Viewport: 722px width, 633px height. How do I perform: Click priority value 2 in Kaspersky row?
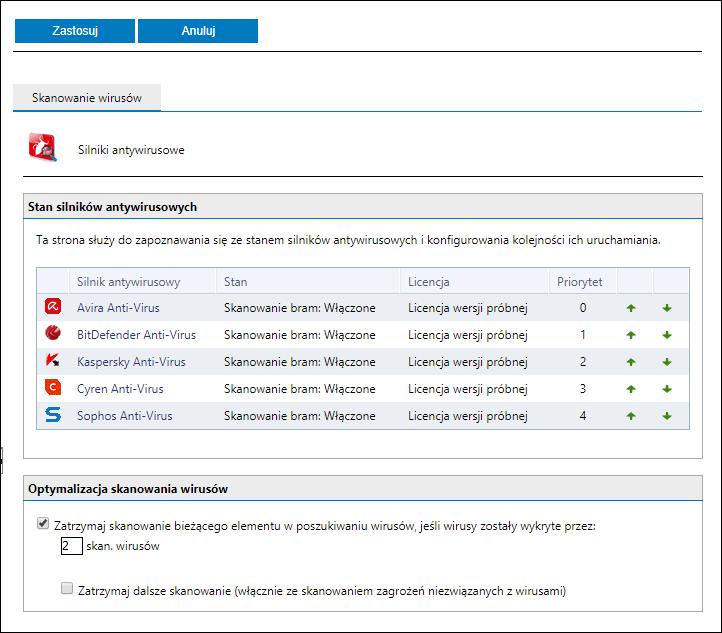[583, 362]
